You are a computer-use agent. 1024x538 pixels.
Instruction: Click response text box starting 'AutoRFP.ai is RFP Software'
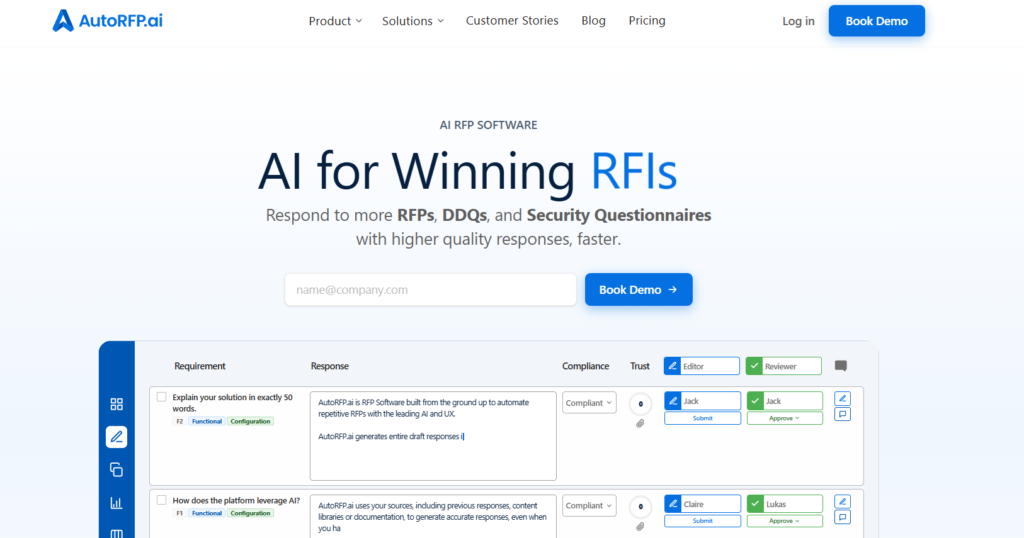[433, 436]
